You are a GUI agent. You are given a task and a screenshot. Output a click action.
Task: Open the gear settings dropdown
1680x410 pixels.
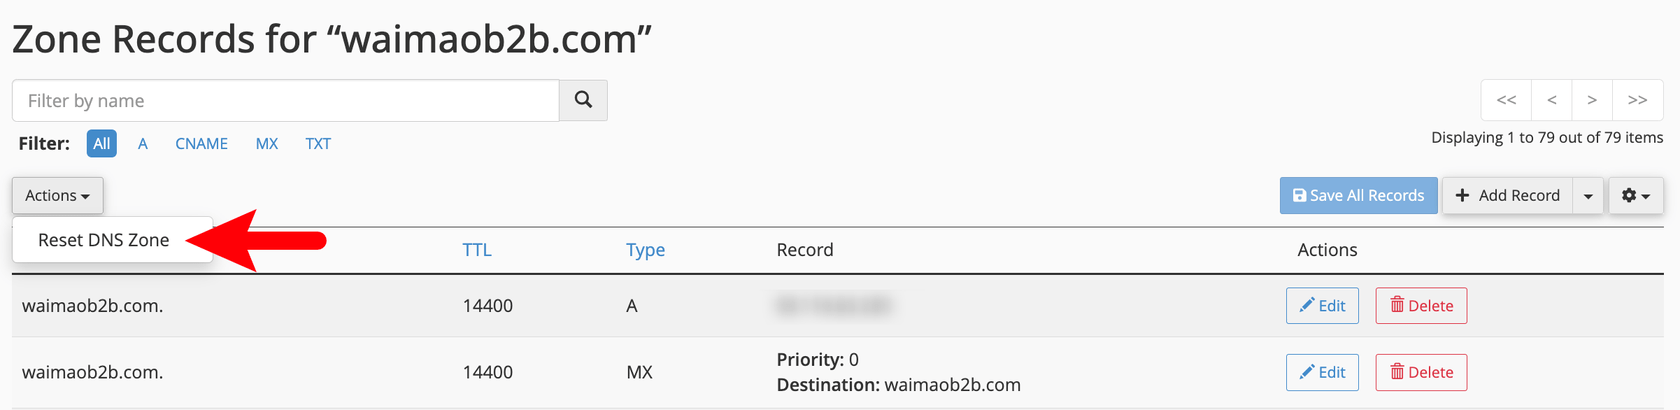pyautogui.click(x=1635, y=196)
